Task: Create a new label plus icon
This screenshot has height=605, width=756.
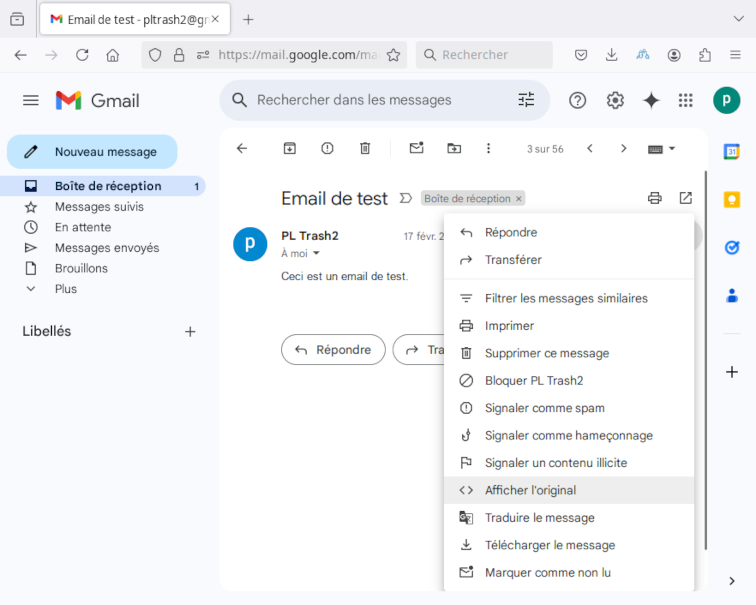Action: tap(190, 332)
